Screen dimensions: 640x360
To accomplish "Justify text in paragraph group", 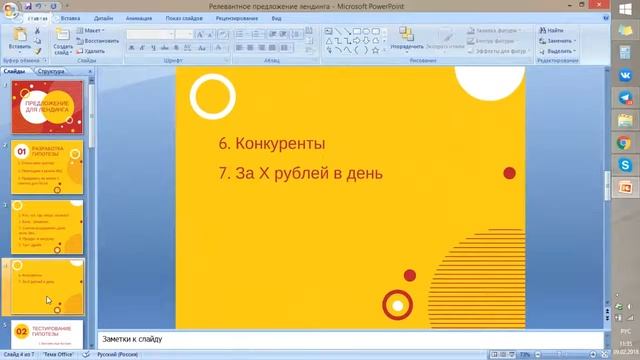I will pyautogui.click(x=272, y=48).
